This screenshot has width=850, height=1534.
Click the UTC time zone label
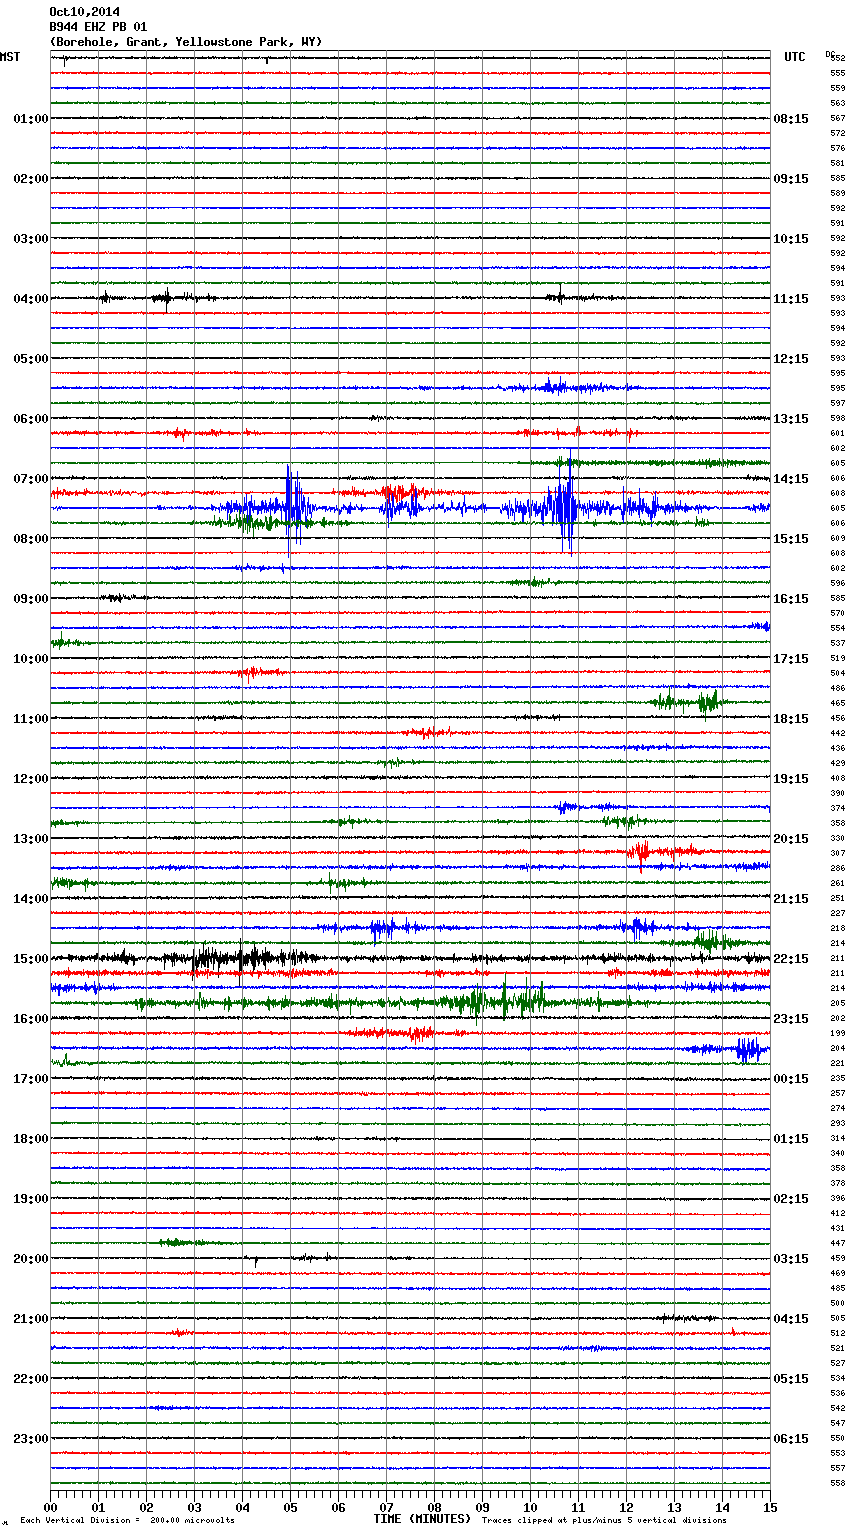point(795,57)
